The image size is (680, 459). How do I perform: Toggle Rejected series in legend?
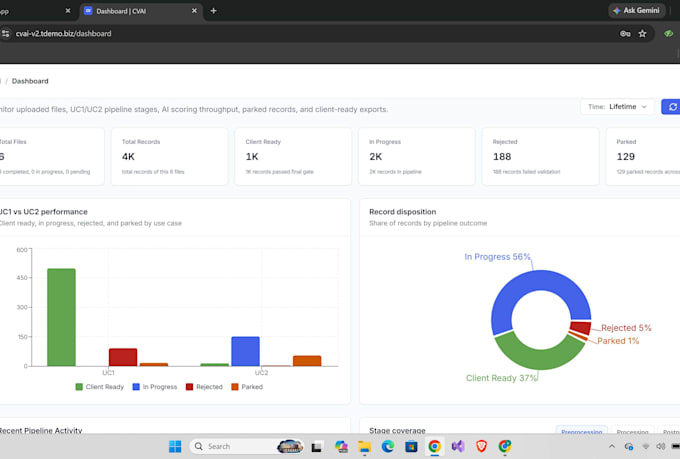204,387
